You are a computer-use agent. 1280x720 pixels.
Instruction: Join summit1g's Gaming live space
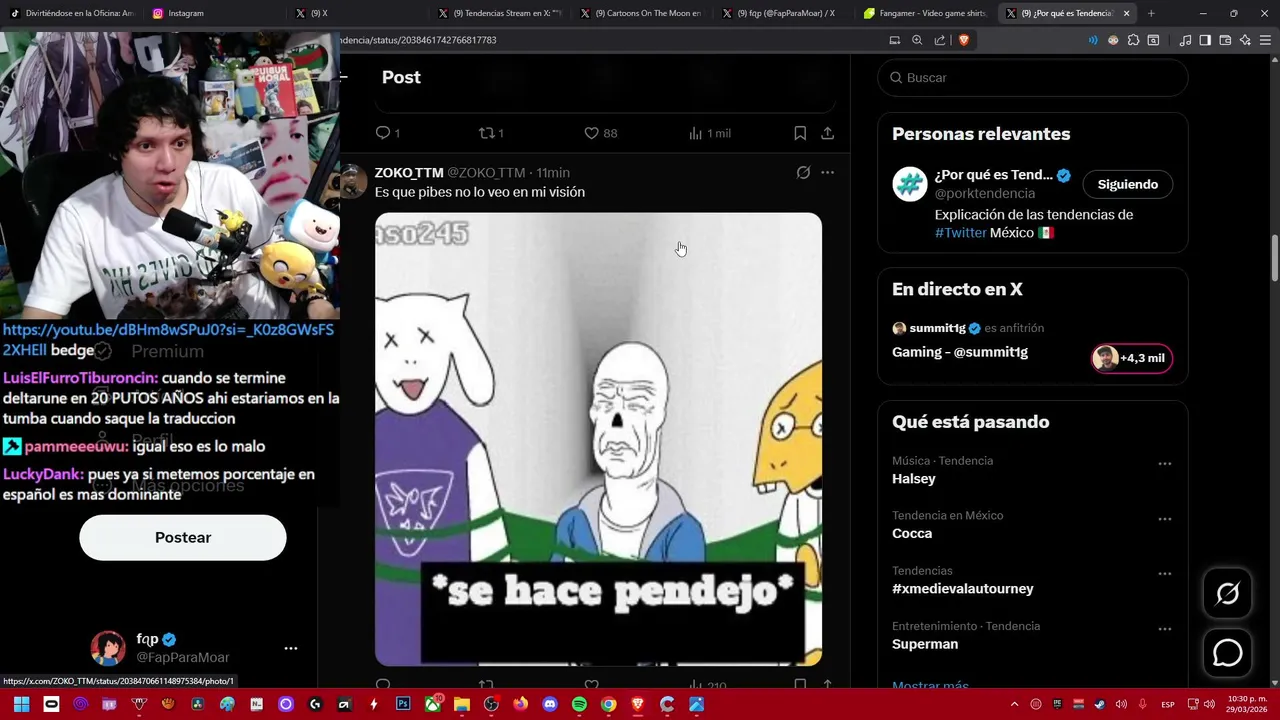point(960,352)
